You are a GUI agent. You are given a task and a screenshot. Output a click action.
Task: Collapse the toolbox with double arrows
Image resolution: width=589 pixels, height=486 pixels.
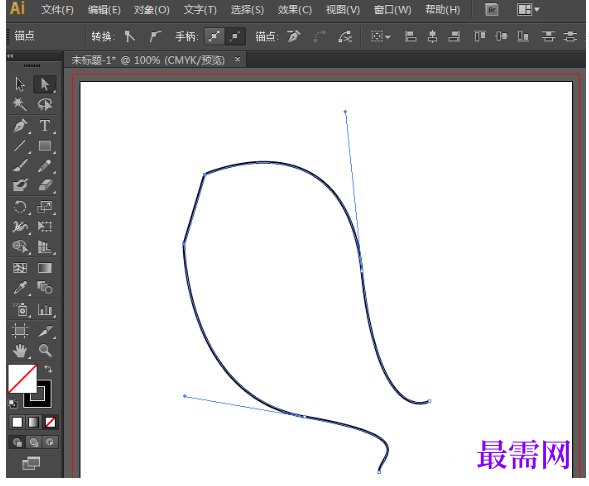pos(10,56)
